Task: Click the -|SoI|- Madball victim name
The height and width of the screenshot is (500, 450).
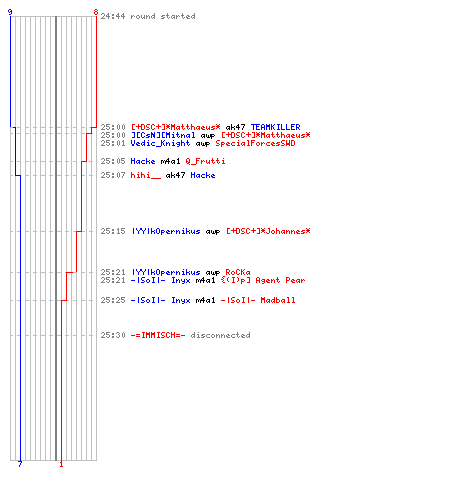Action: point(258,300)
